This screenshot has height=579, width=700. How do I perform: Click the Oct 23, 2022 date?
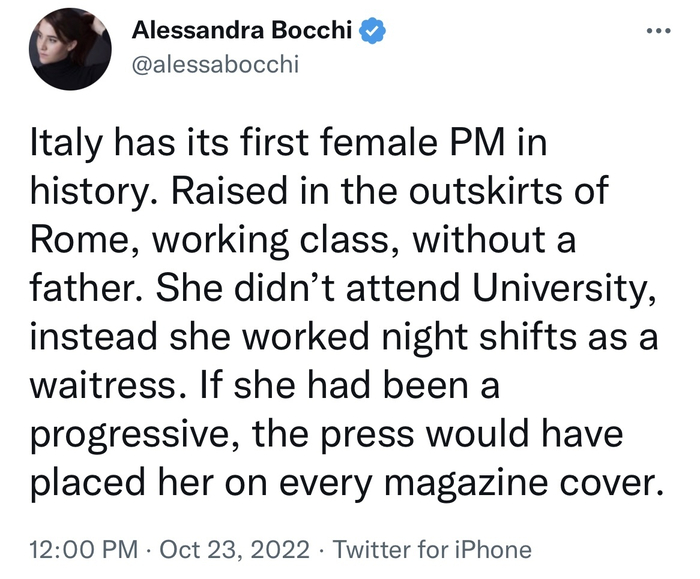(x=227, y=548)
